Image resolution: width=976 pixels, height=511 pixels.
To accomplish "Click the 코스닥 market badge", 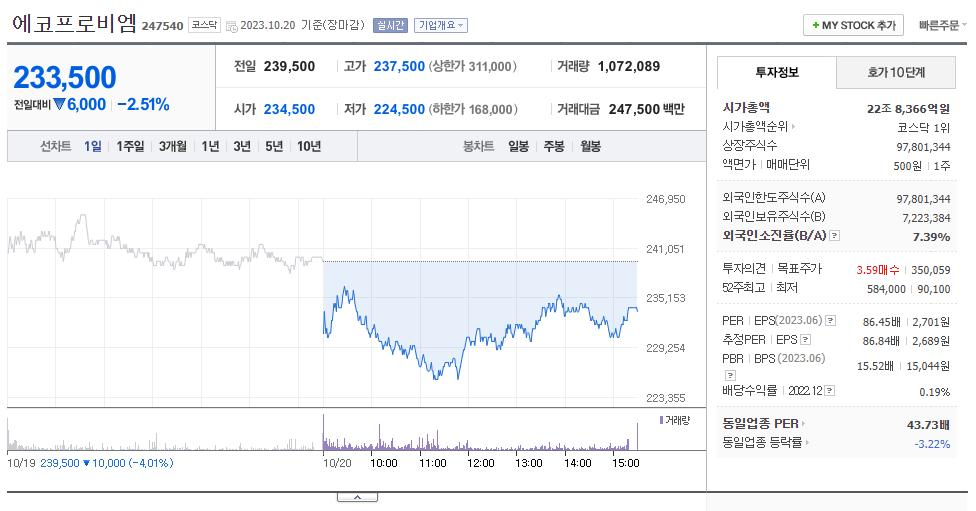I will pos(204,25).
